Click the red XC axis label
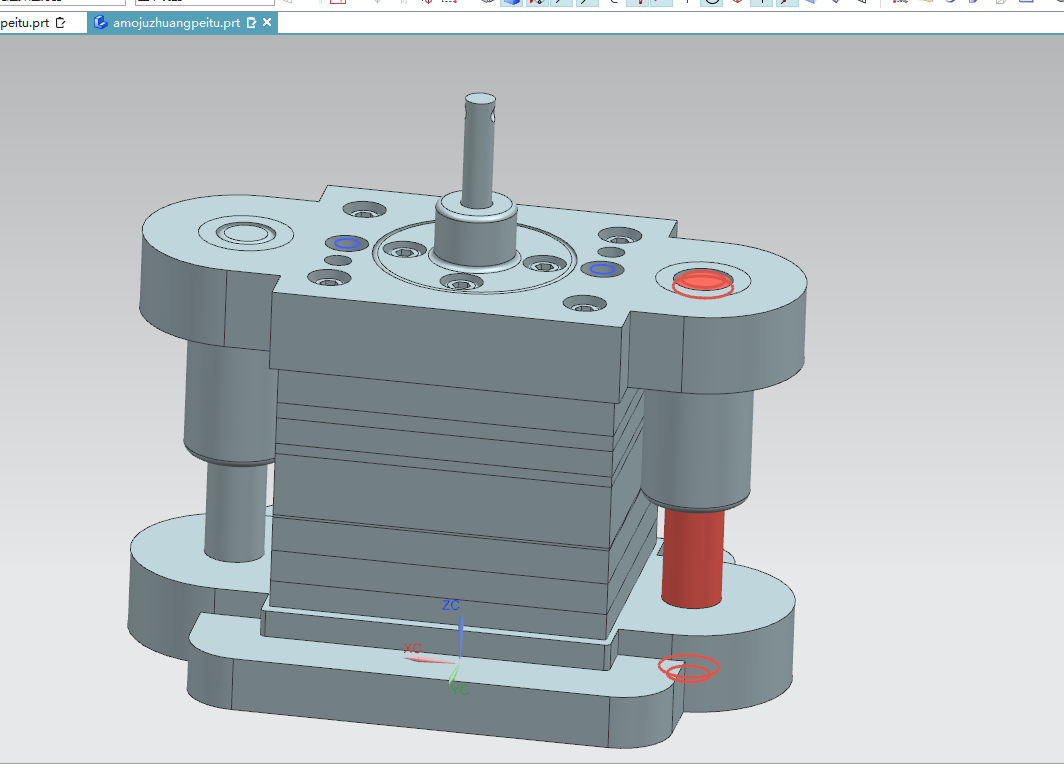 coord(411,648)
